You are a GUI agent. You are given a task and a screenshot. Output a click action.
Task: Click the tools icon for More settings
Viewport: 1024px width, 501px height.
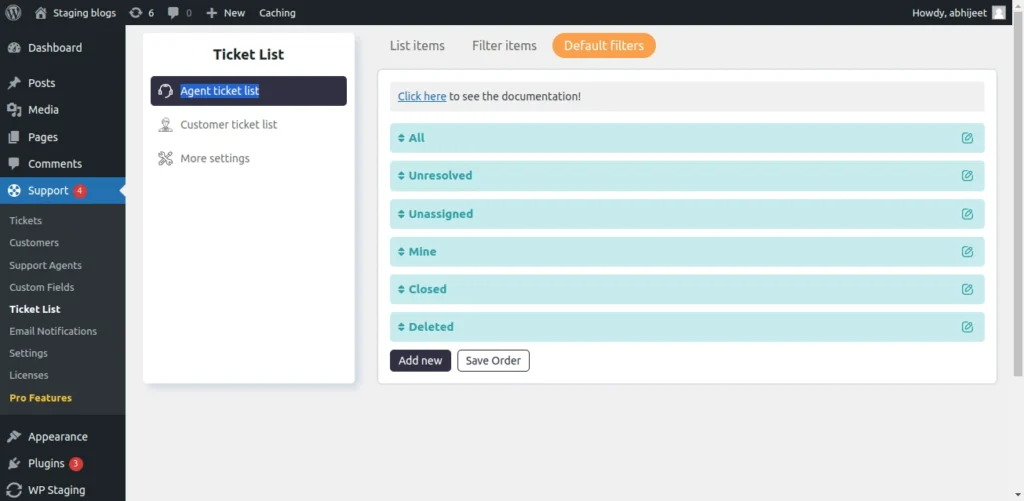tap(165, 158)
